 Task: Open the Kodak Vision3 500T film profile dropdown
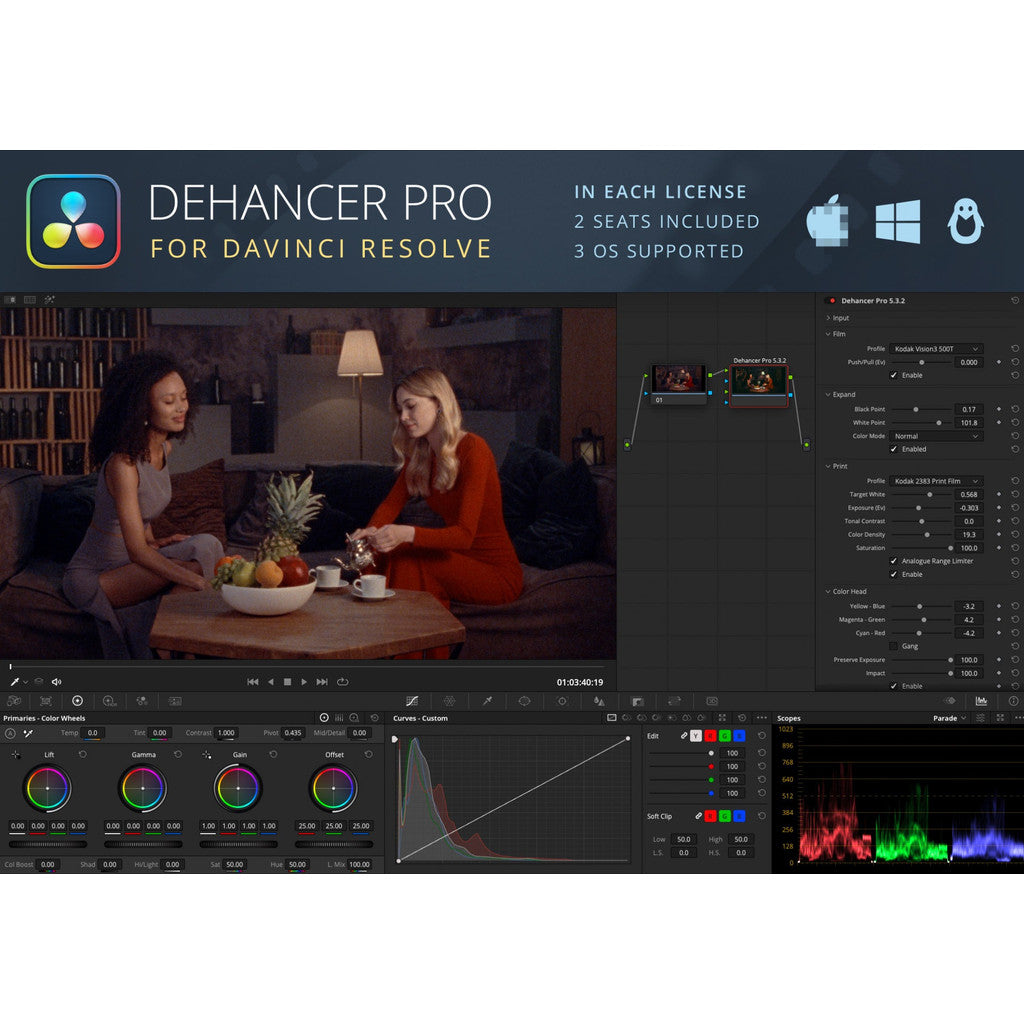pos(936,349)
